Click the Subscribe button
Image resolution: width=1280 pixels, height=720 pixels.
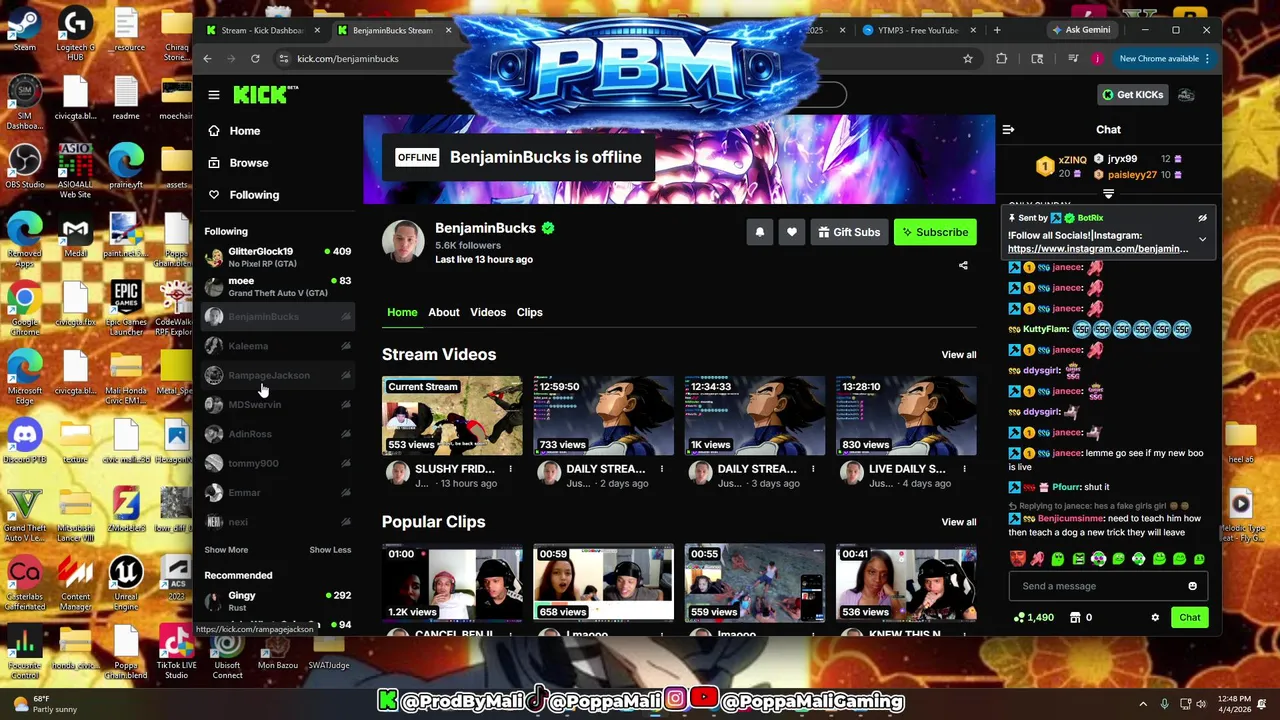point(934,232)
